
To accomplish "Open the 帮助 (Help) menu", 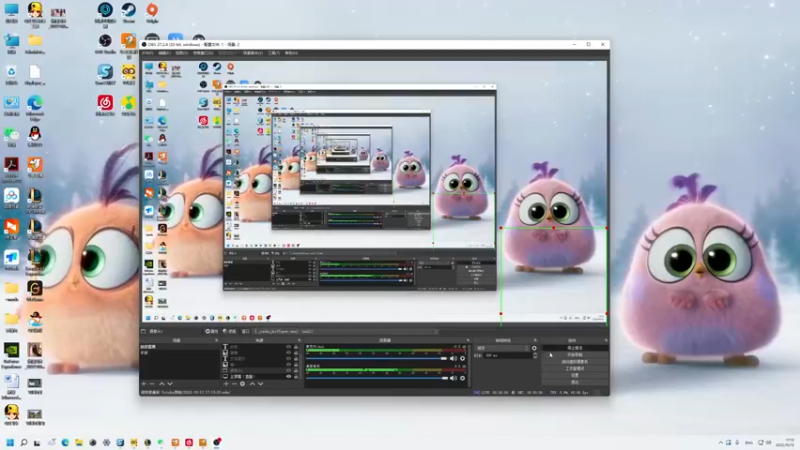I will click(291, 53).
